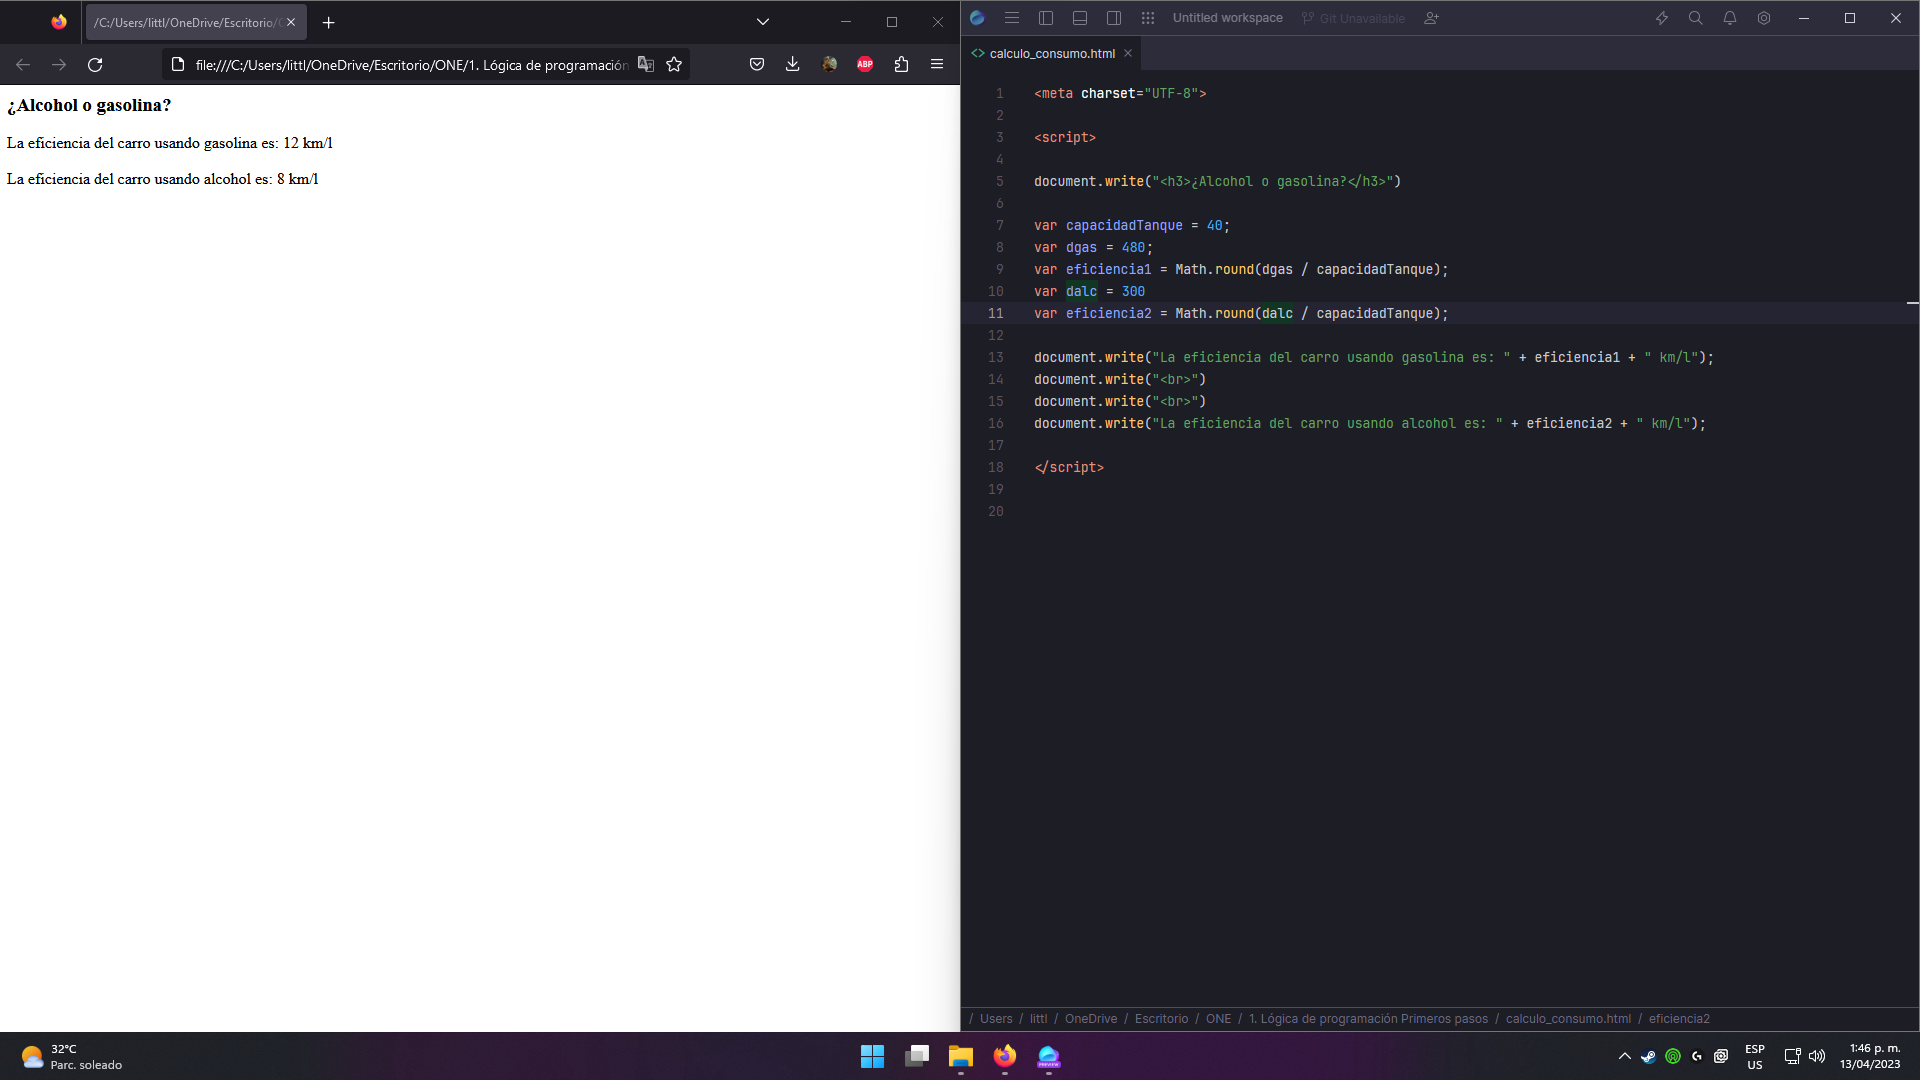The height and width of the screenshot is (1080, 1920).
Task: Open a new Firefox tab with plus button
Action: click(328, 22)
